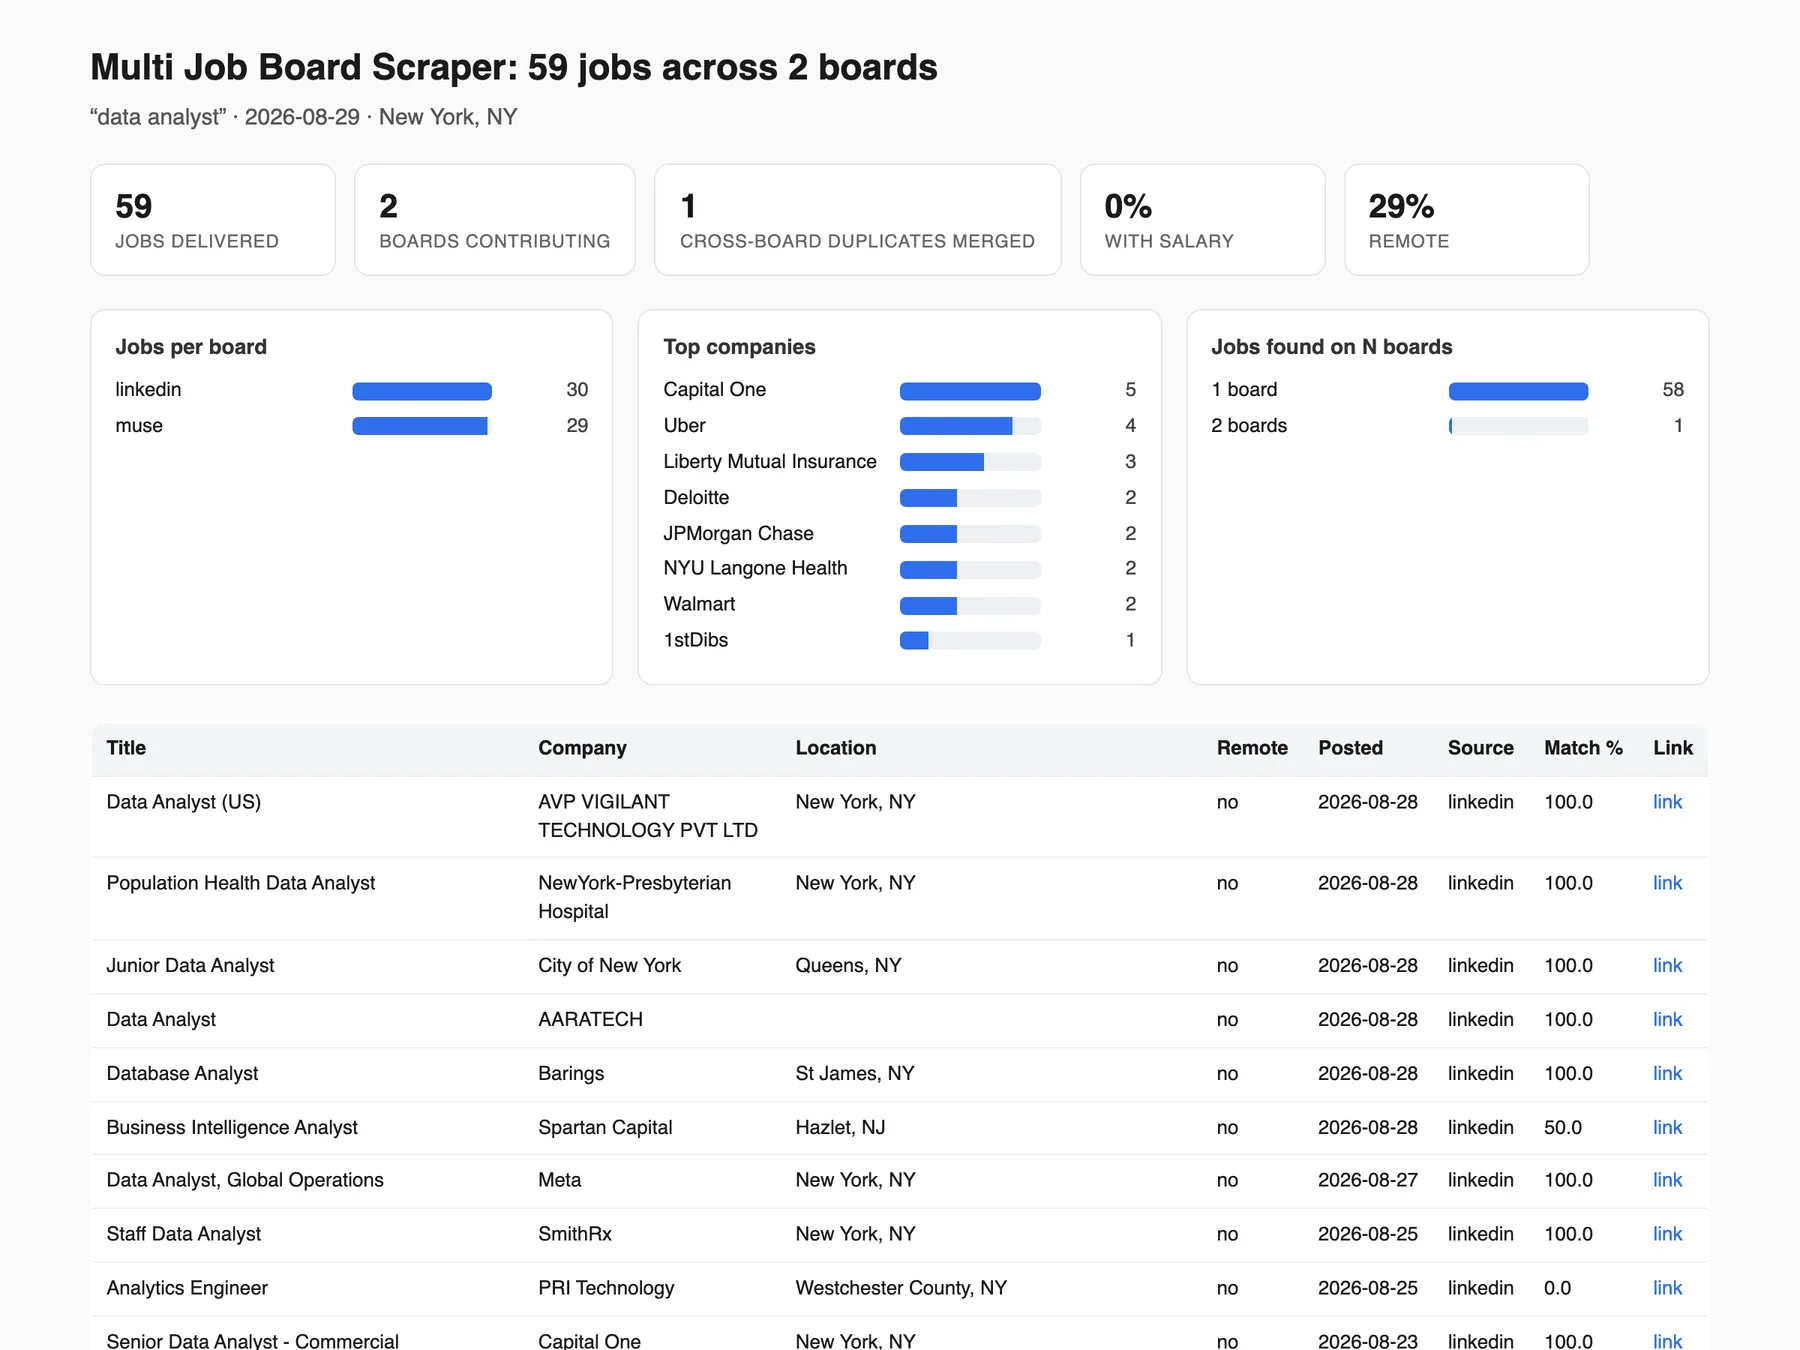Click the Queens, NY location cell
1800x1350 pixels.
(848, 965)
